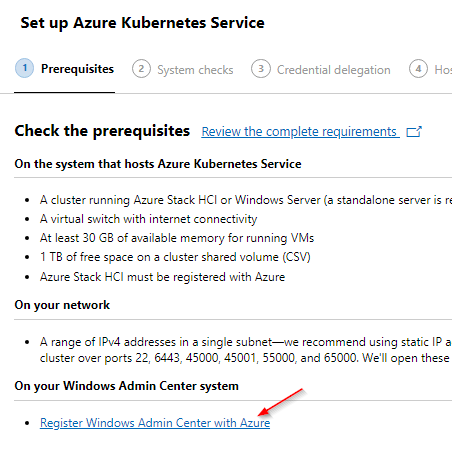452x468 pixels.
Task: Select the step 2 circle icon
Action: (x=141, y=69)
